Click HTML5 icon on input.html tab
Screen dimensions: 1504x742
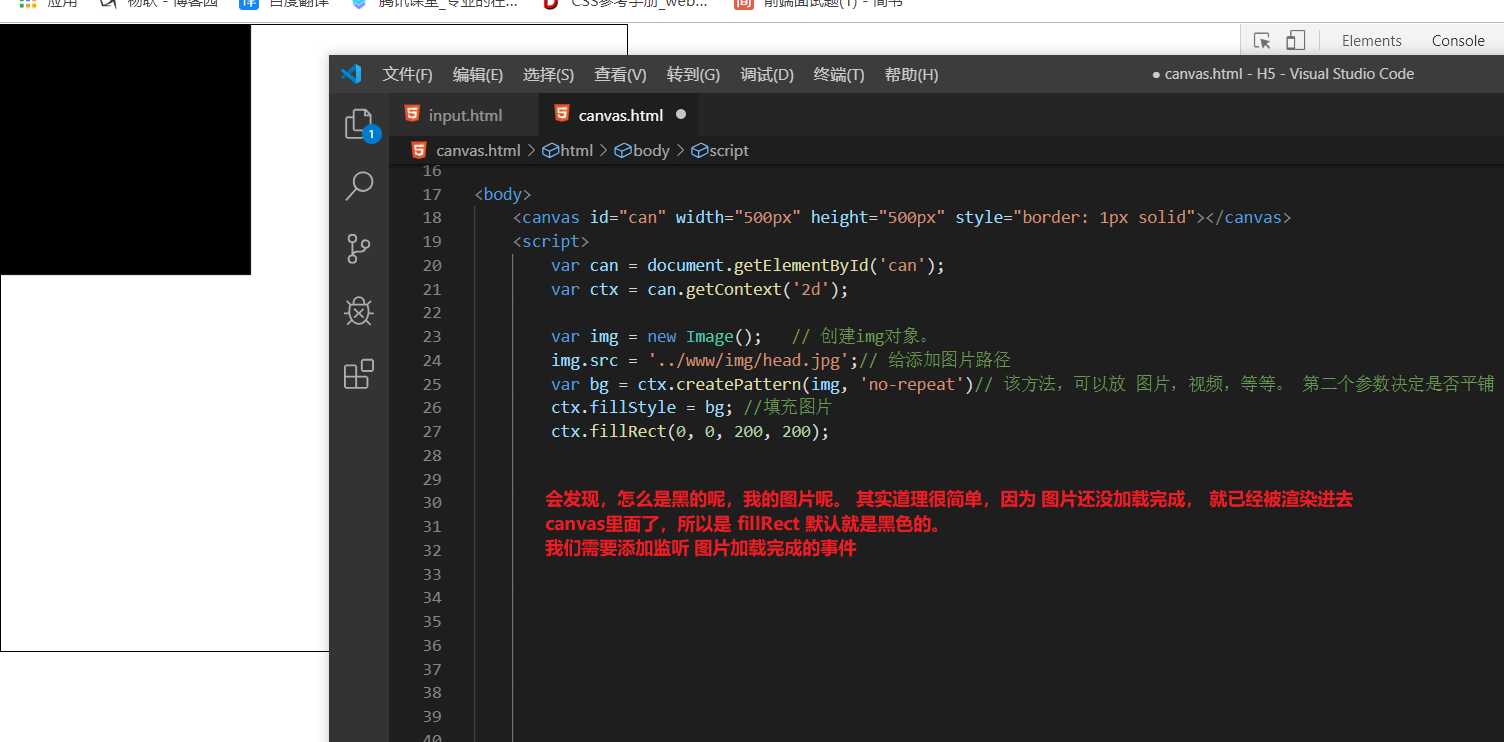412,114
